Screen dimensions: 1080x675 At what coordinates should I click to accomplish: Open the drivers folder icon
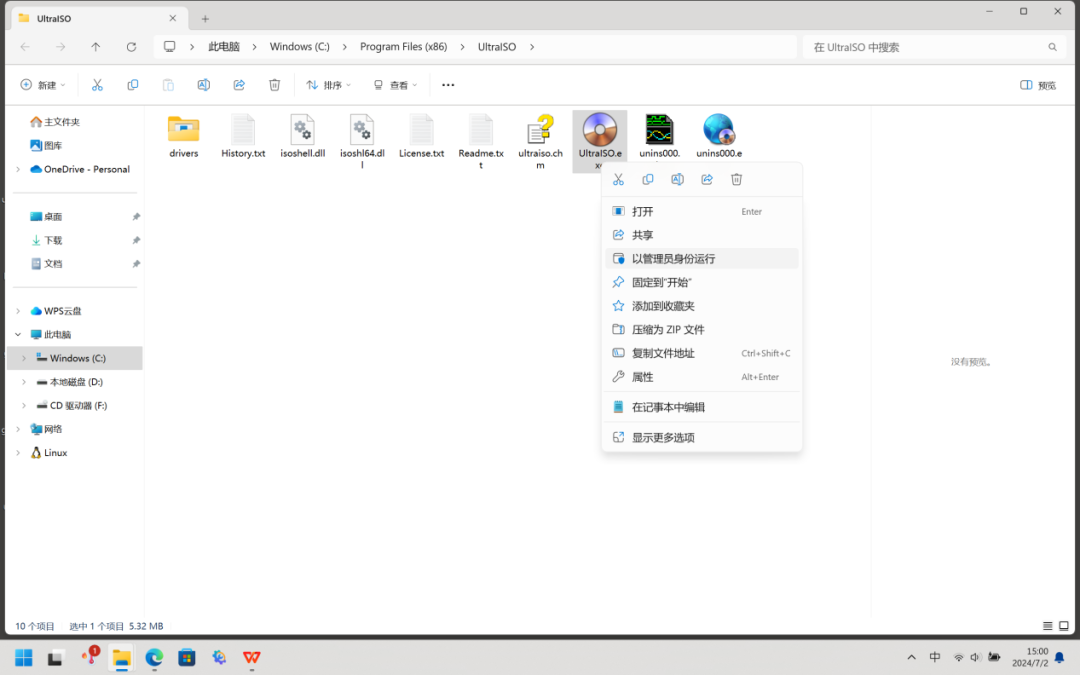[183, 129]
